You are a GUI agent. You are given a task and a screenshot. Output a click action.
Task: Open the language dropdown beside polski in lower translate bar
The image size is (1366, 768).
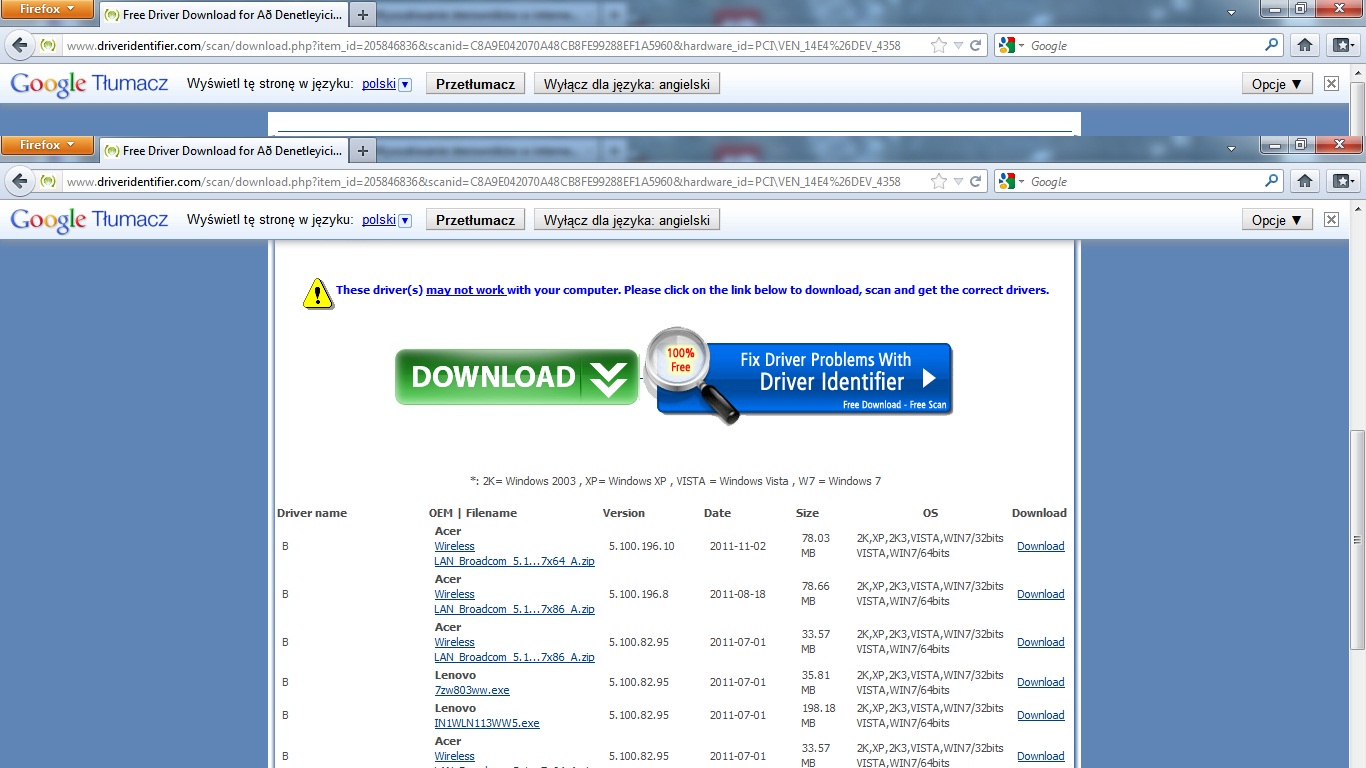coord(405,220)
